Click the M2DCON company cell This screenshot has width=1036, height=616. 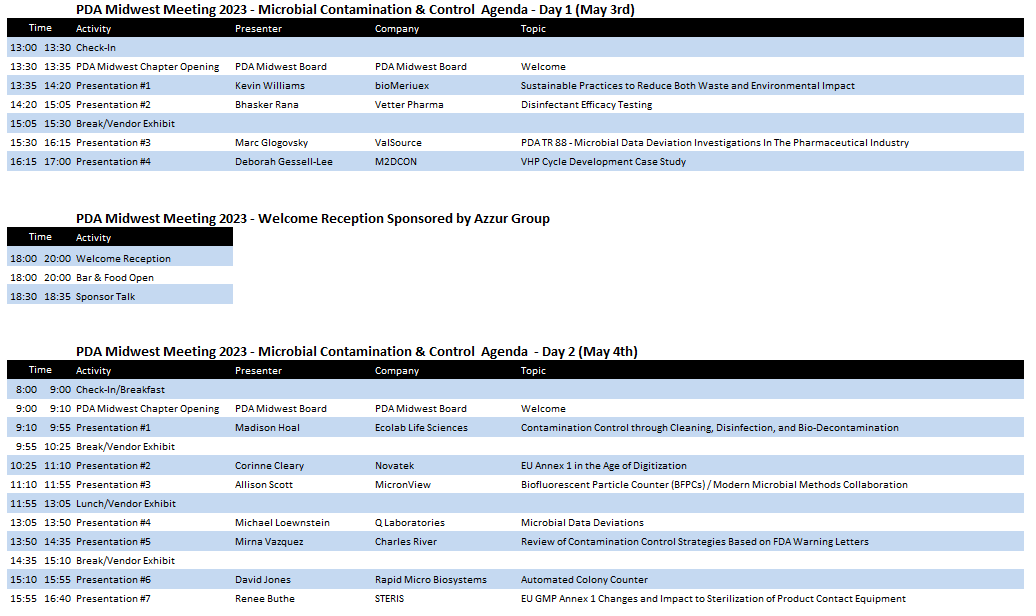coord(396,162)
